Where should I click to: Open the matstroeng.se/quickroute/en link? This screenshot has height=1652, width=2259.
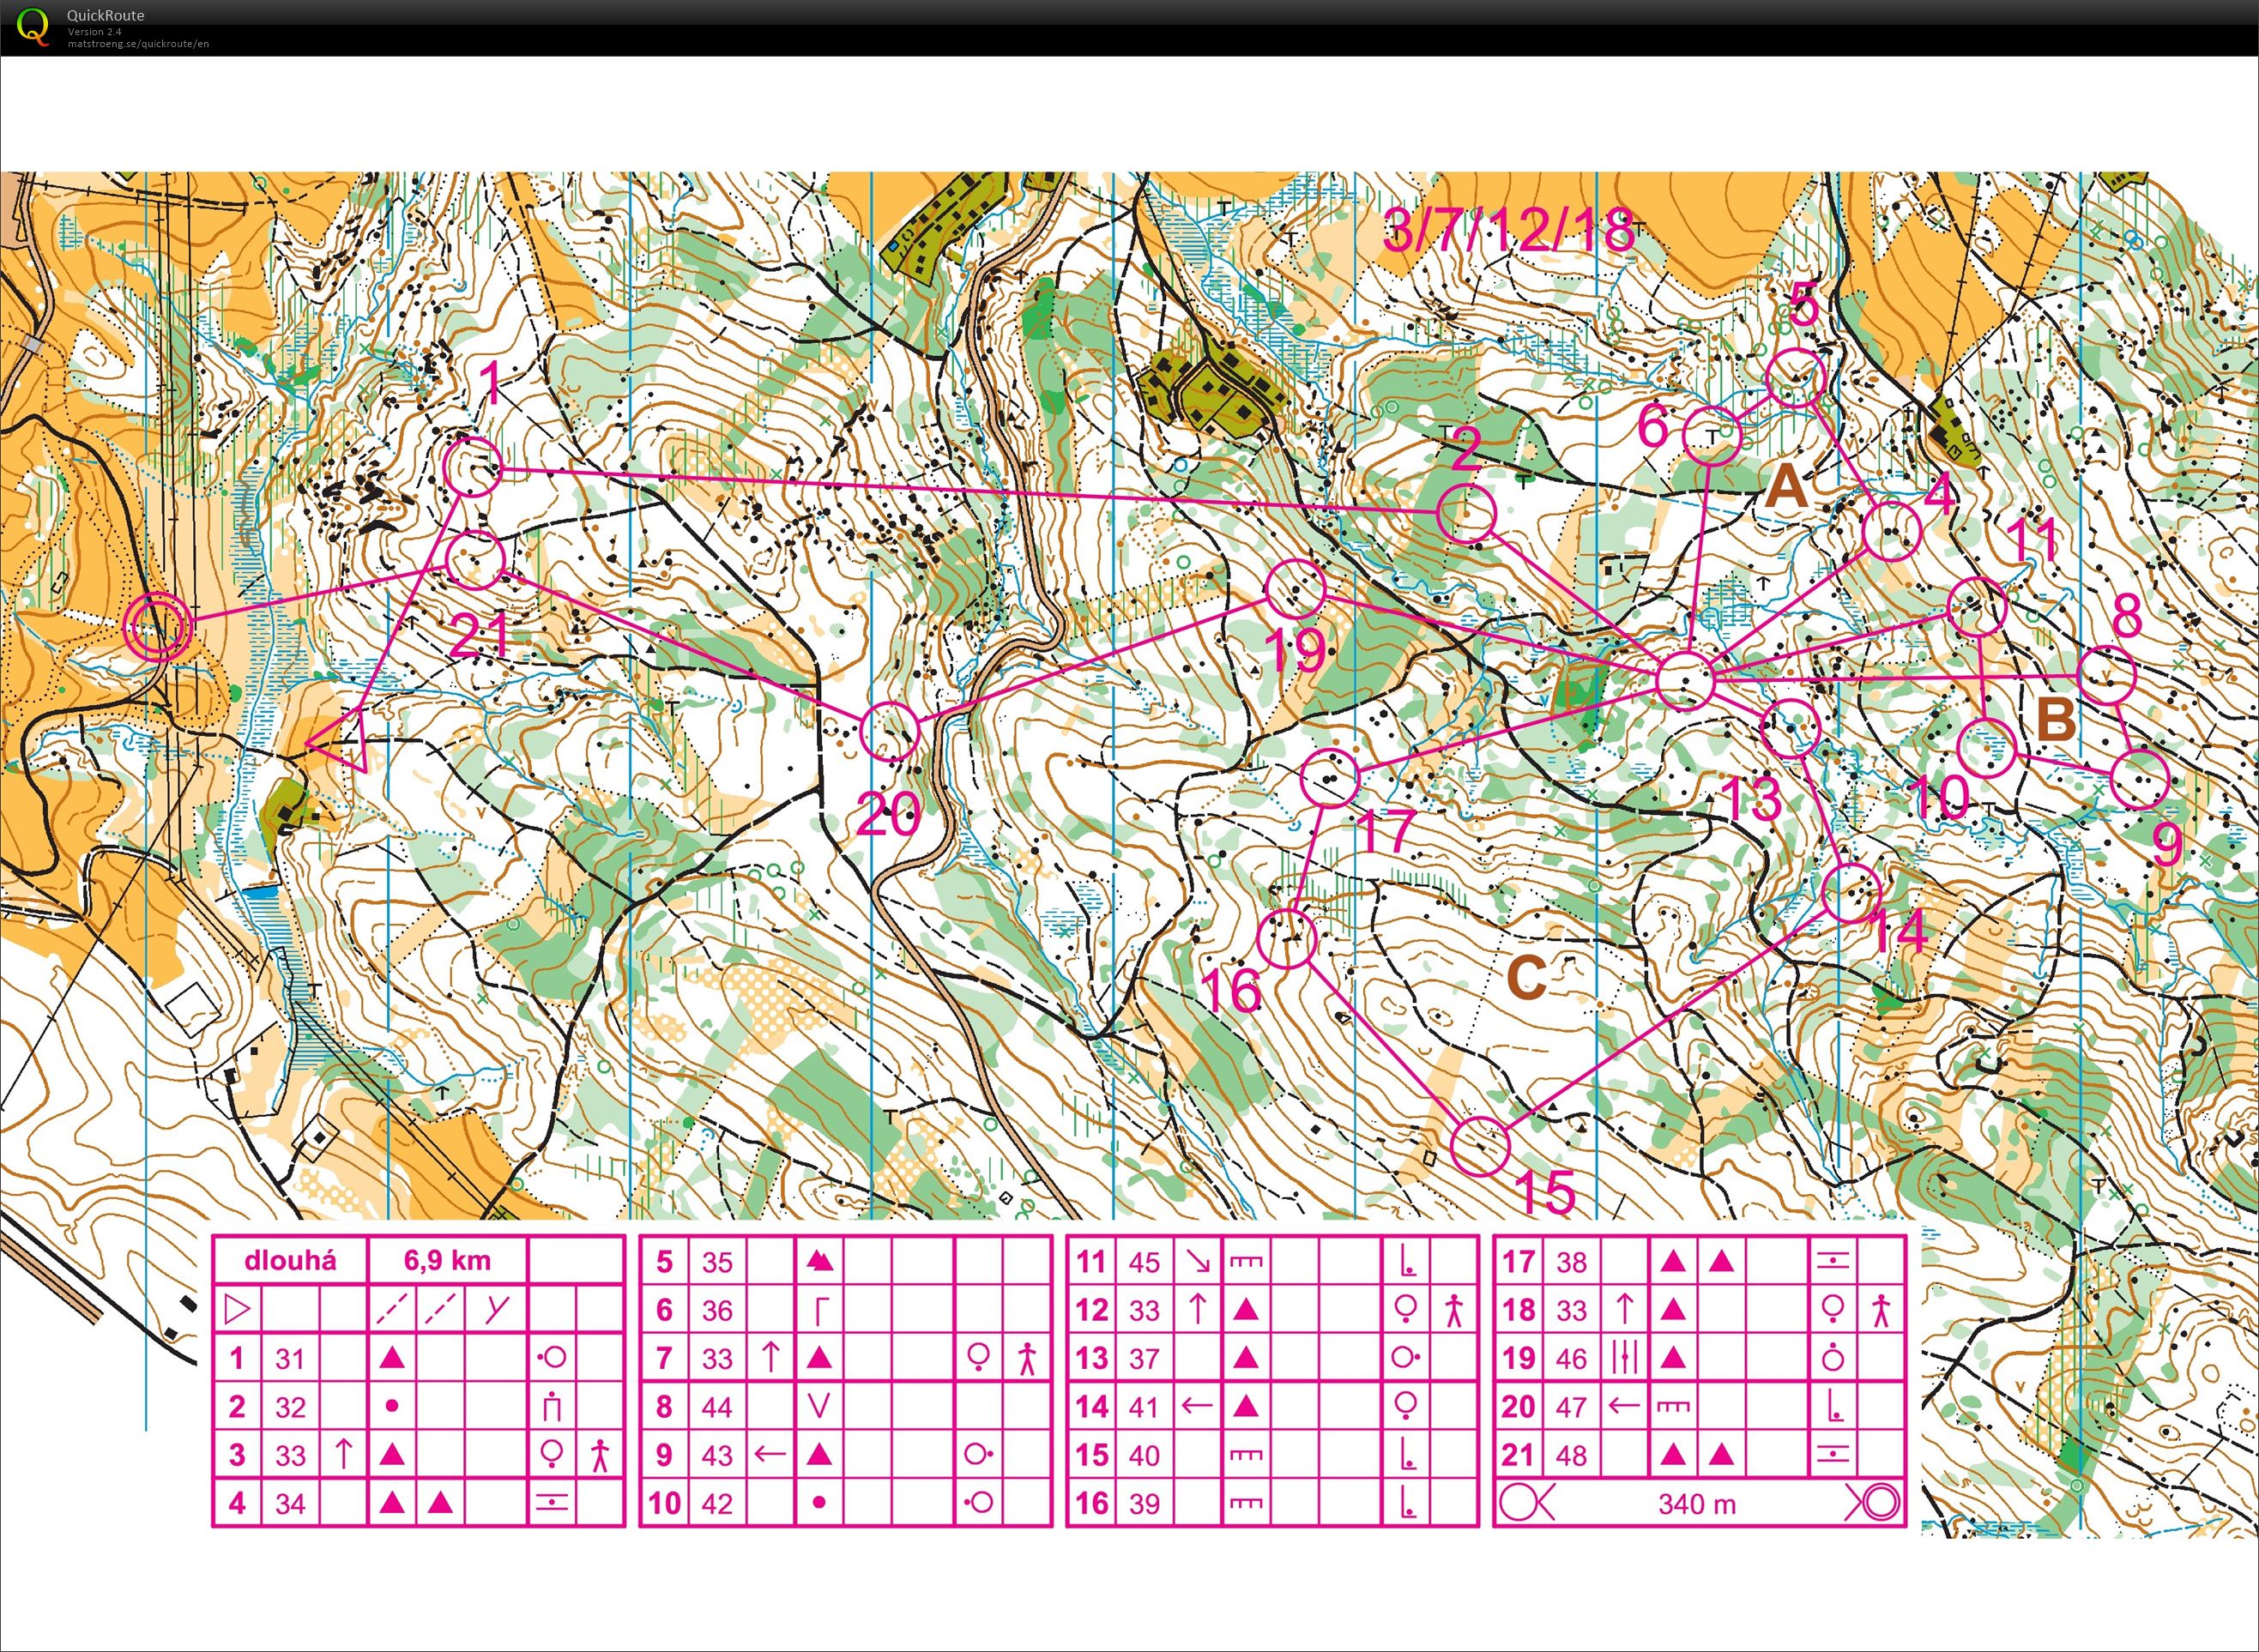(x=139, y=44)
